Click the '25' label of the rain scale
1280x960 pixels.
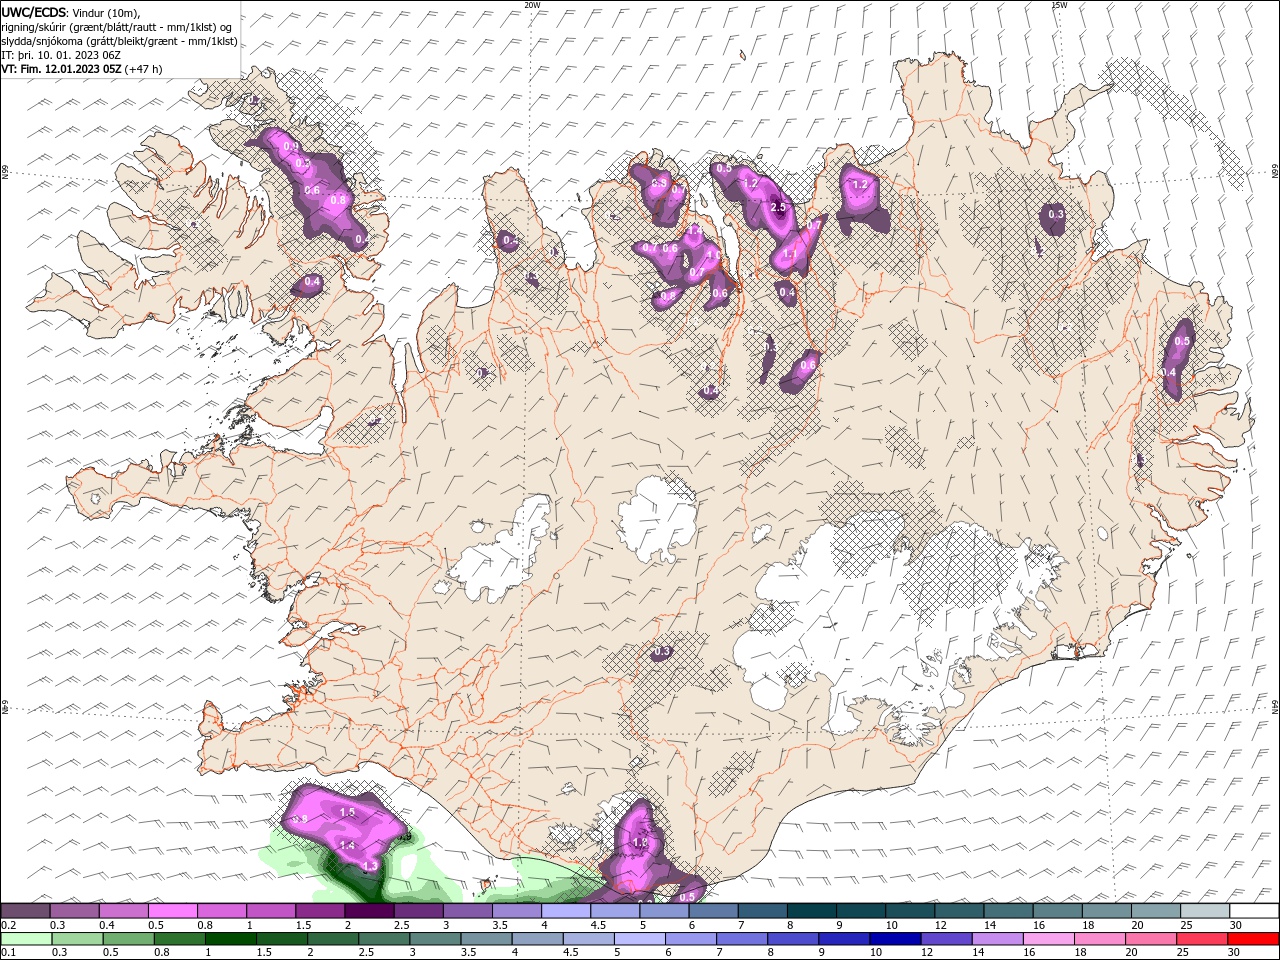click(x=1183, y=953)
